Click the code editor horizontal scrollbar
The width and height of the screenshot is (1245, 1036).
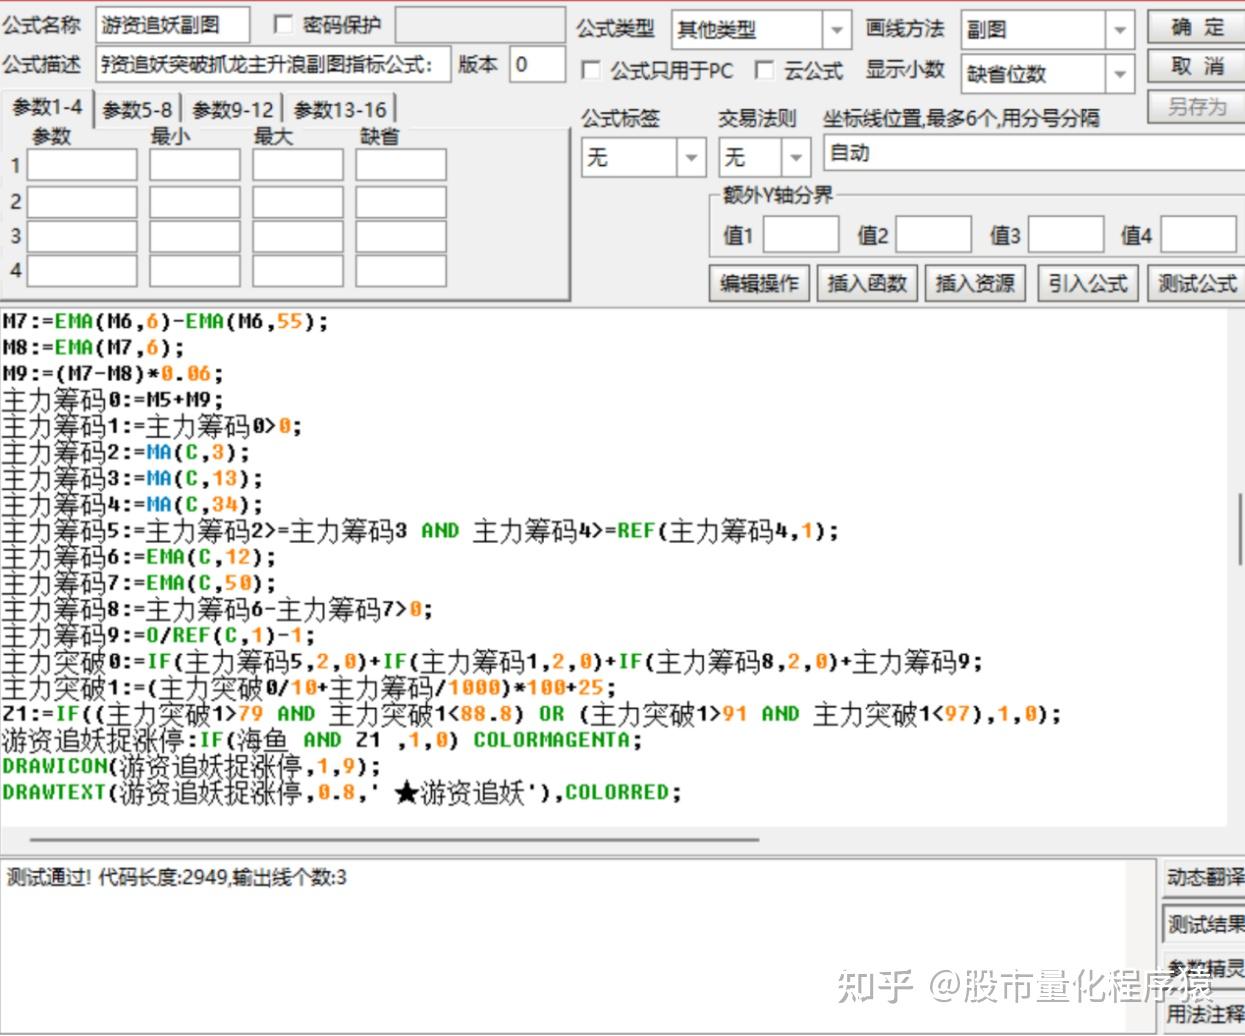click(x=394, y=840)
